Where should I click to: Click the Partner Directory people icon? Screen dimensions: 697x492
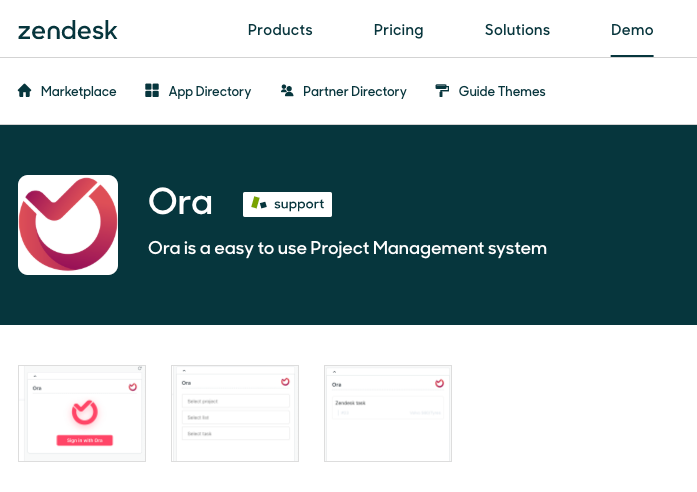coord(287,91)
